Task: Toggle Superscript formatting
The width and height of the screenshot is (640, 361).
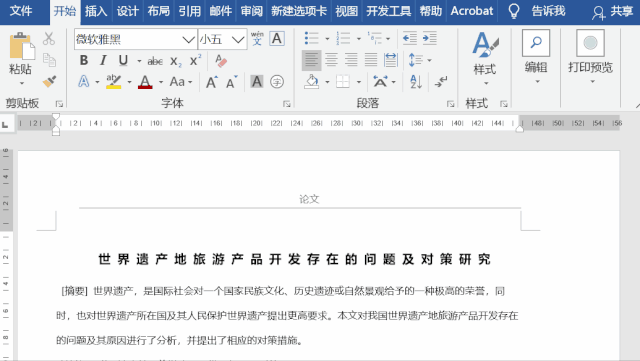Action: point(196,60)
